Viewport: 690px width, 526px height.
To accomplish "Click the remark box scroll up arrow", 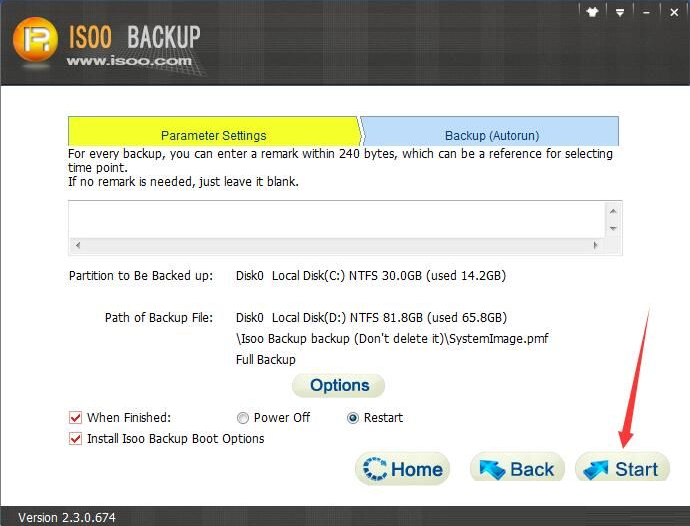I will (x=613, y=211).
